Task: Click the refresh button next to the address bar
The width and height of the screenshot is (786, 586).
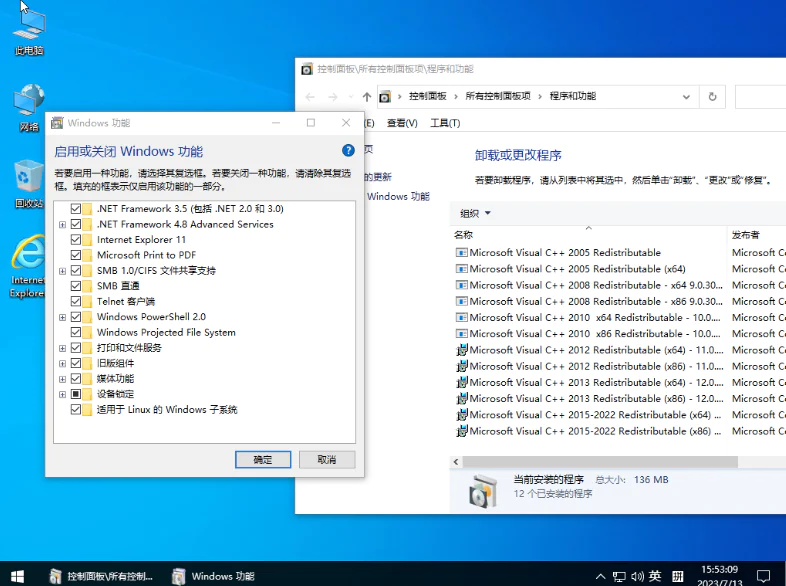Action: point(712,97)
